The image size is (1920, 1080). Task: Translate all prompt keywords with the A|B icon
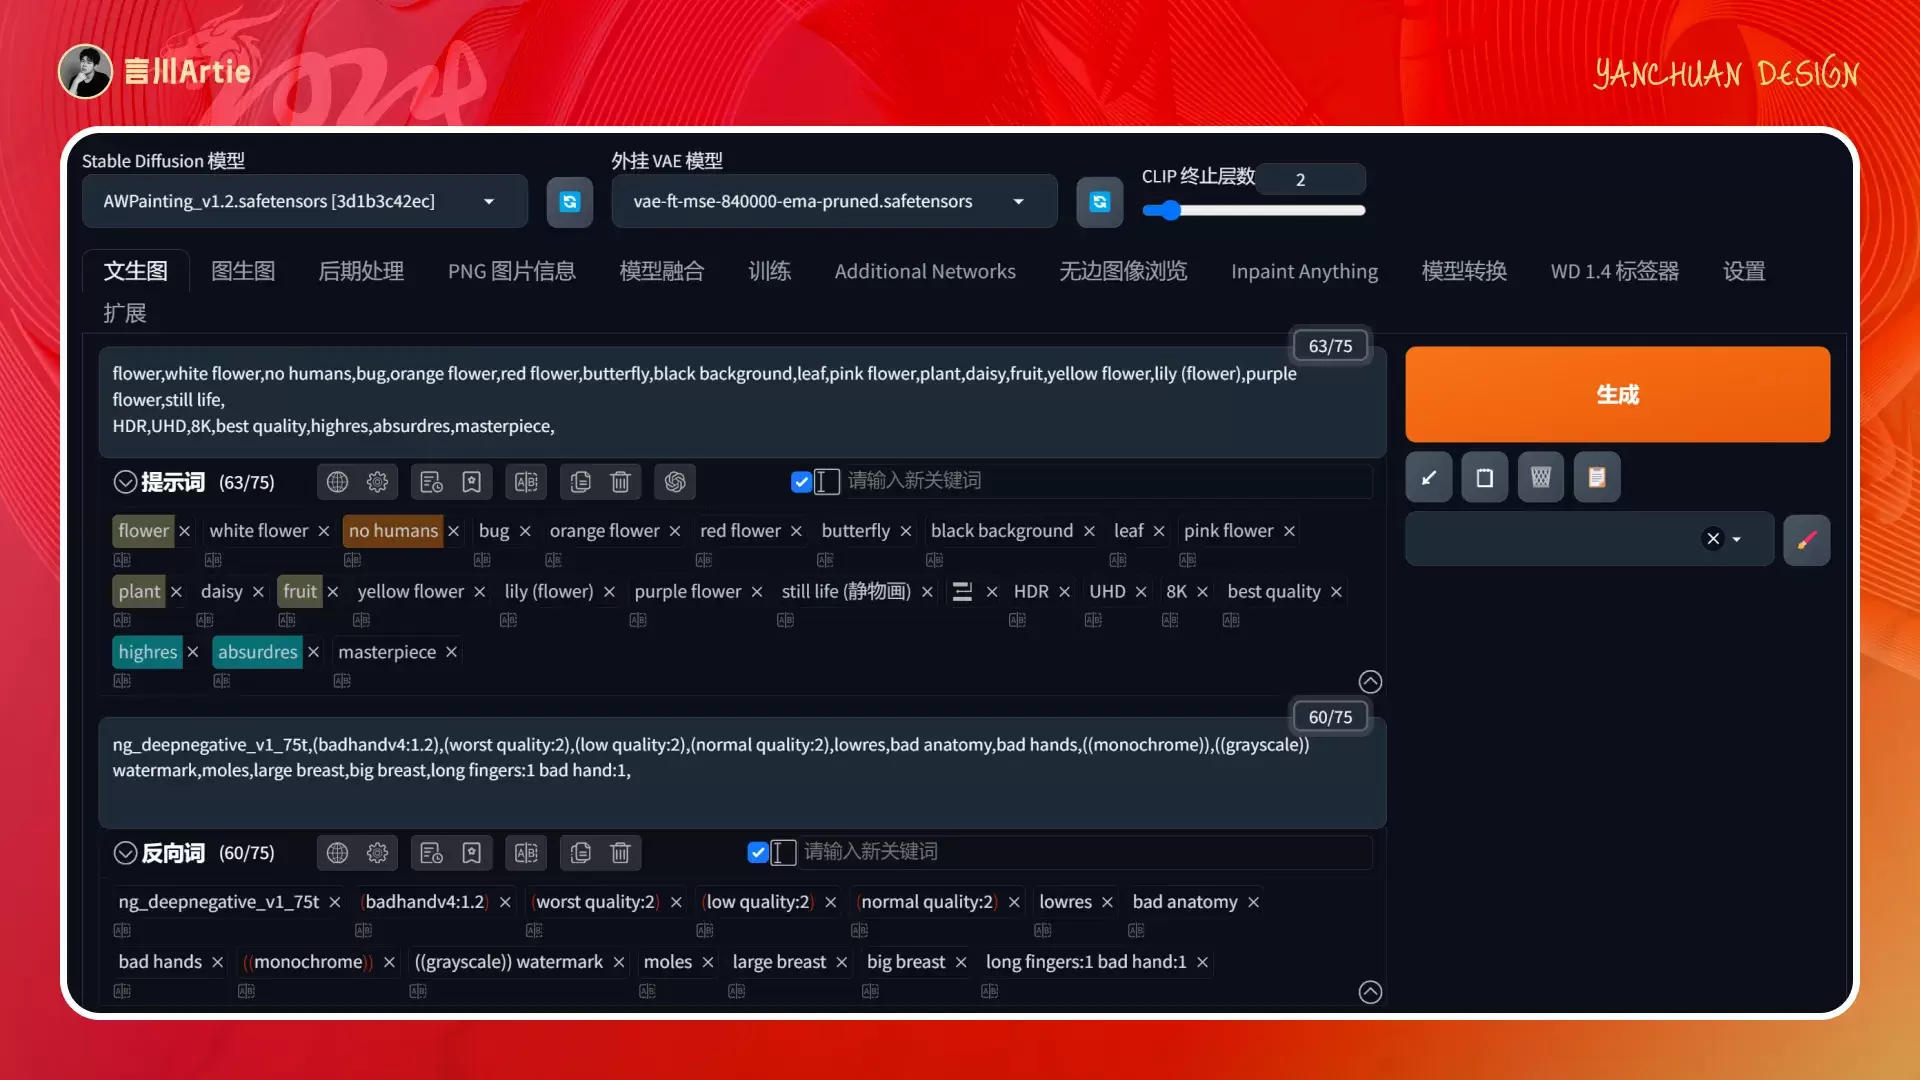point(526,482)
